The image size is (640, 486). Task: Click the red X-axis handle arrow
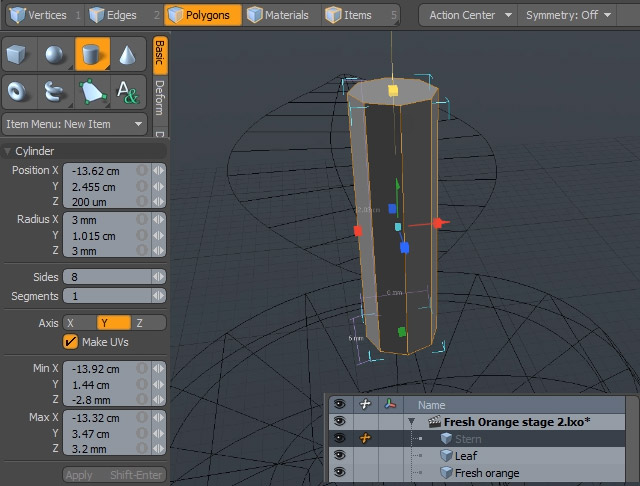440,223
